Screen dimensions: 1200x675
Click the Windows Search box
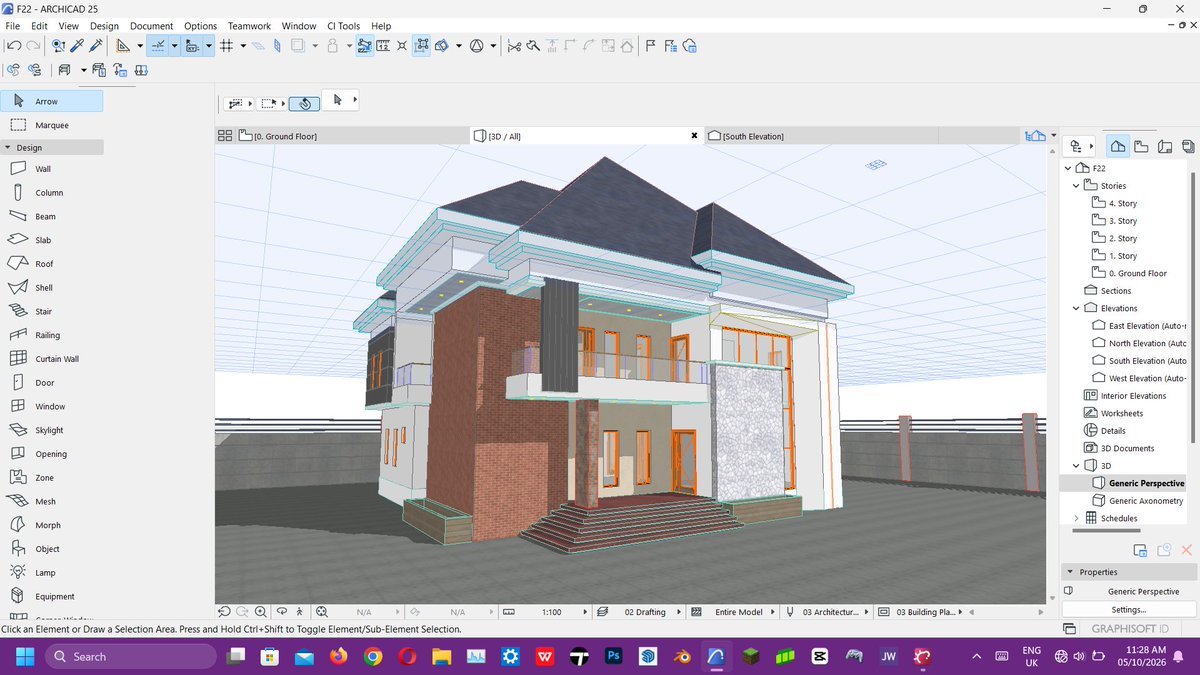[130, 656]
